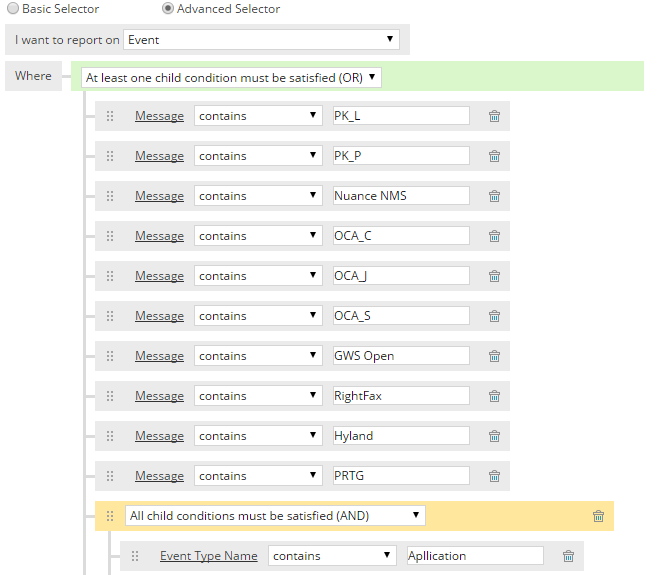Expand the AND child conditions dropdown

(x=275, y=516)
